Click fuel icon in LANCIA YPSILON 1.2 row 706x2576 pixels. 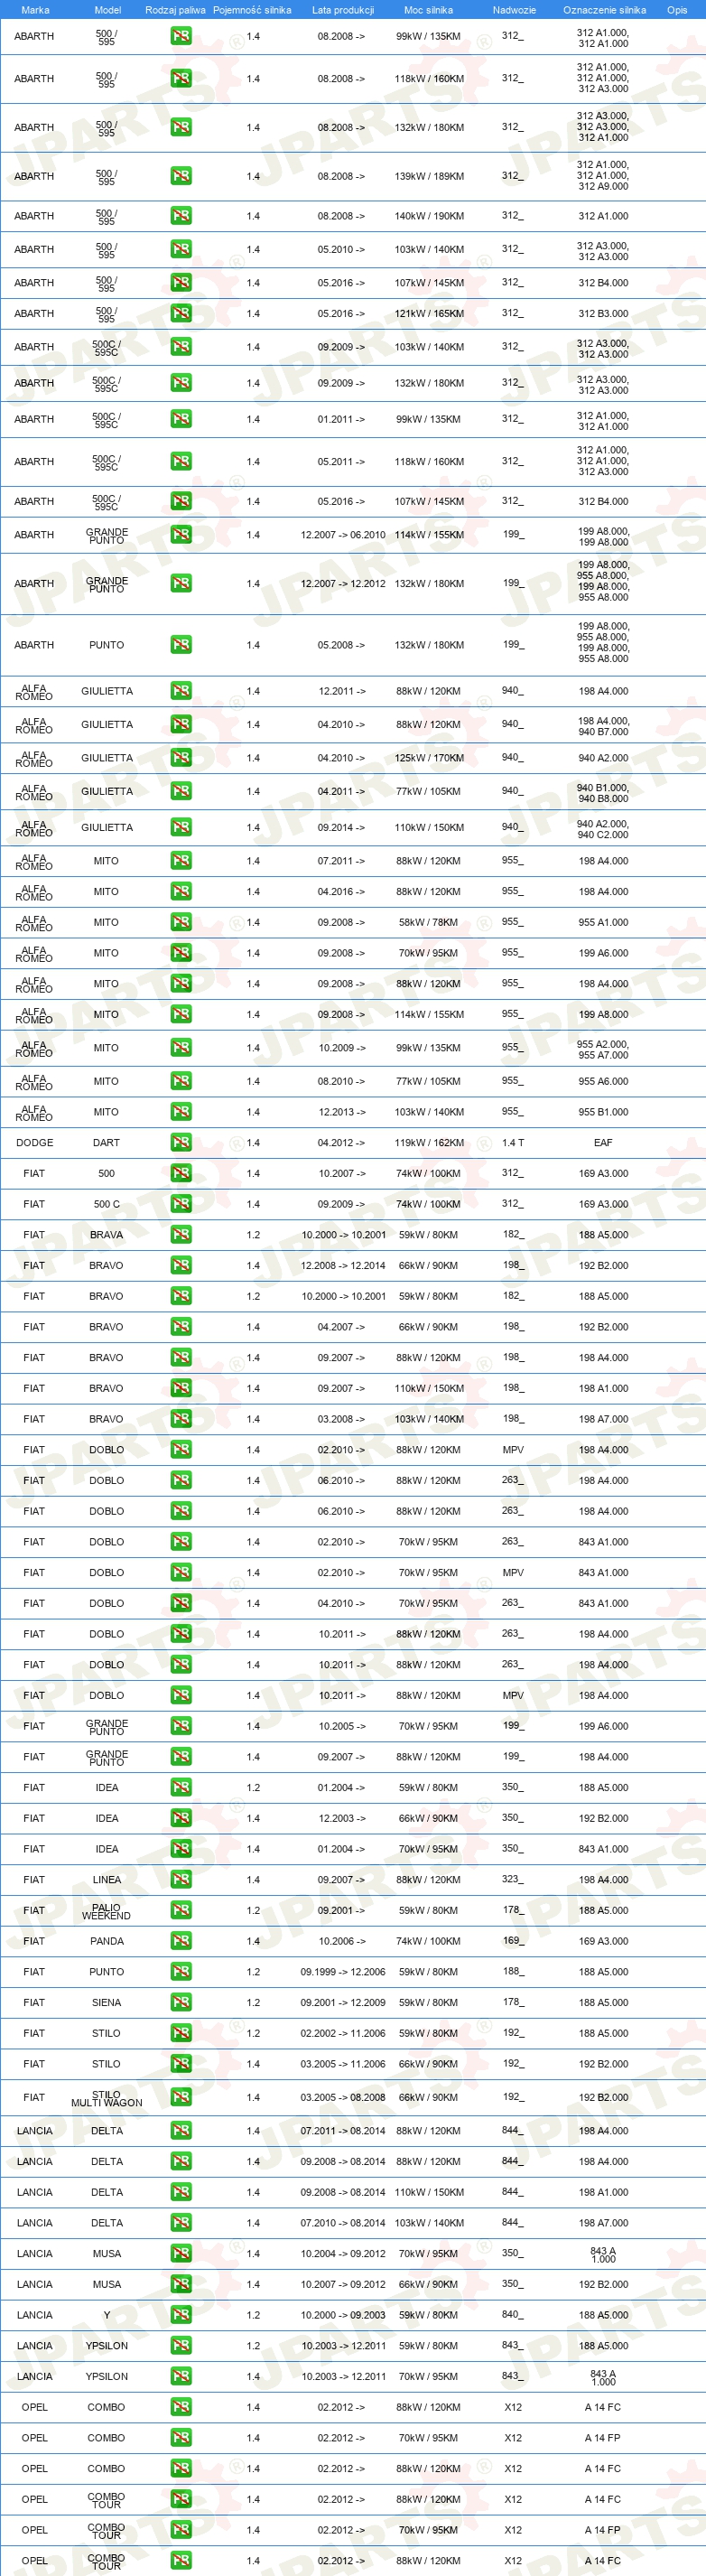pos(181,2346)
